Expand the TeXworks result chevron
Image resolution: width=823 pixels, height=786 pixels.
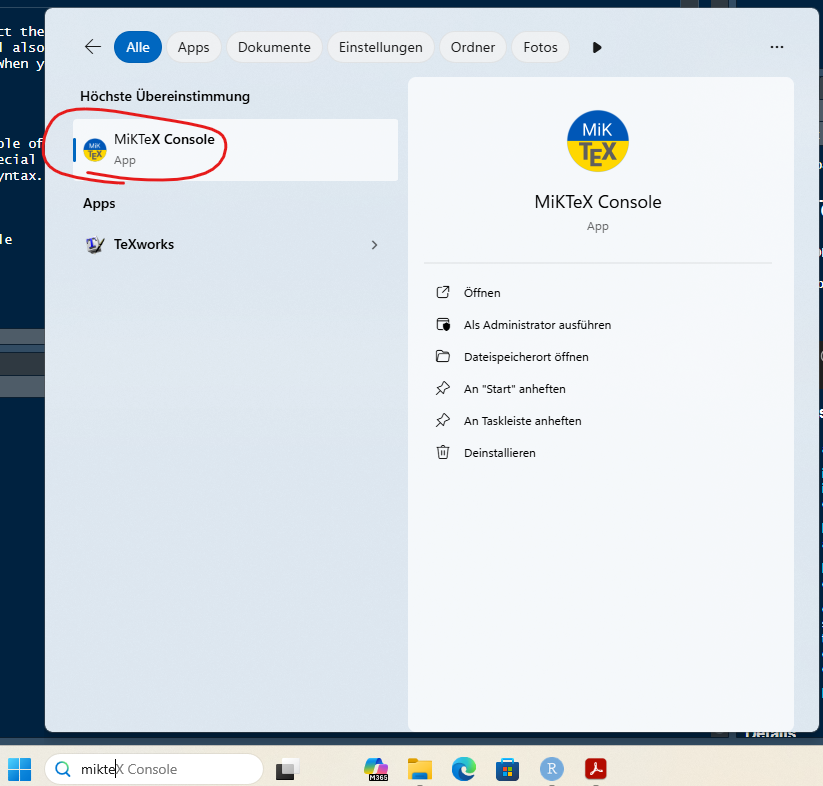[375, 245]
